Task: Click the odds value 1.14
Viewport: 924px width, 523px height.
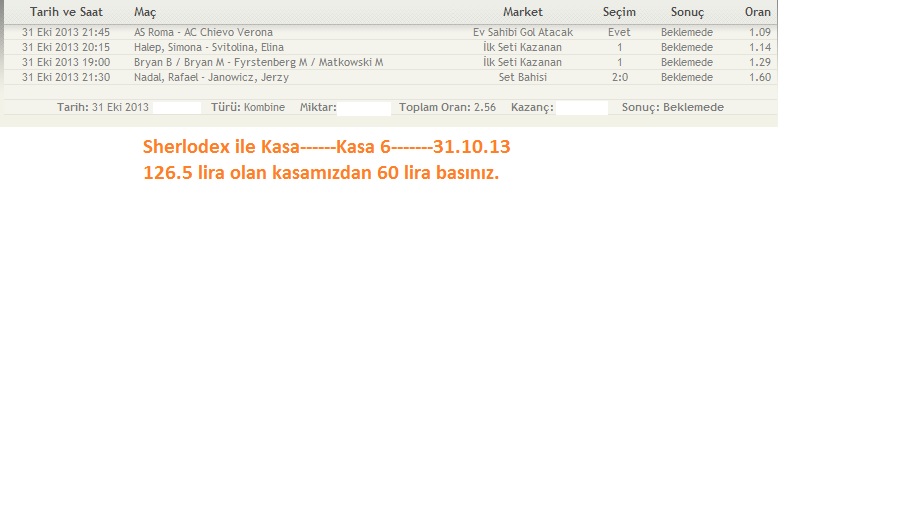Action: pos(760,47)
